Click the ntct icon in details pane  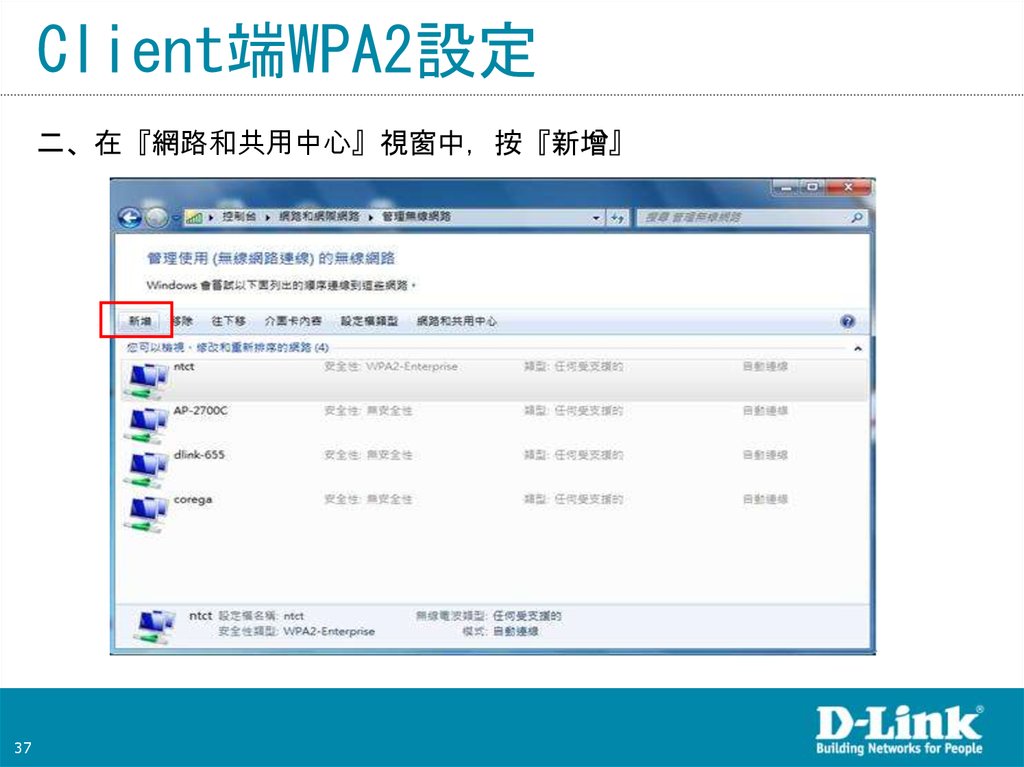pos(154,626)
